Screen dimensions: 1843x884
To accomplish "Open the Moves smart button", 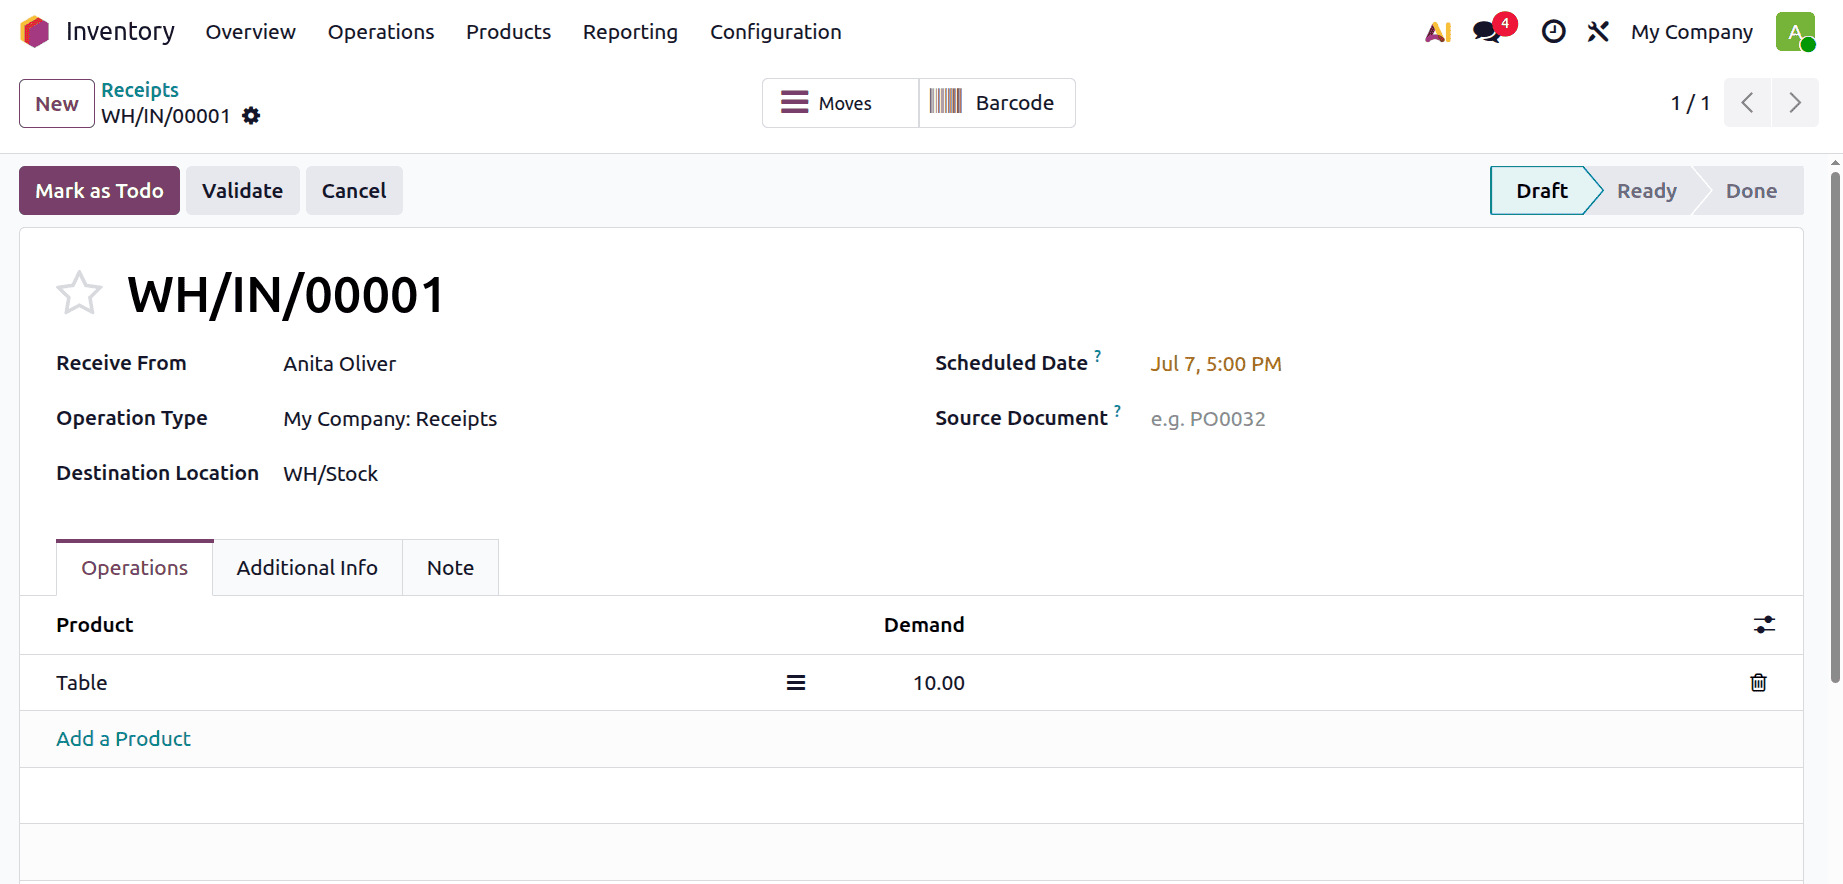I will (840, 103).
